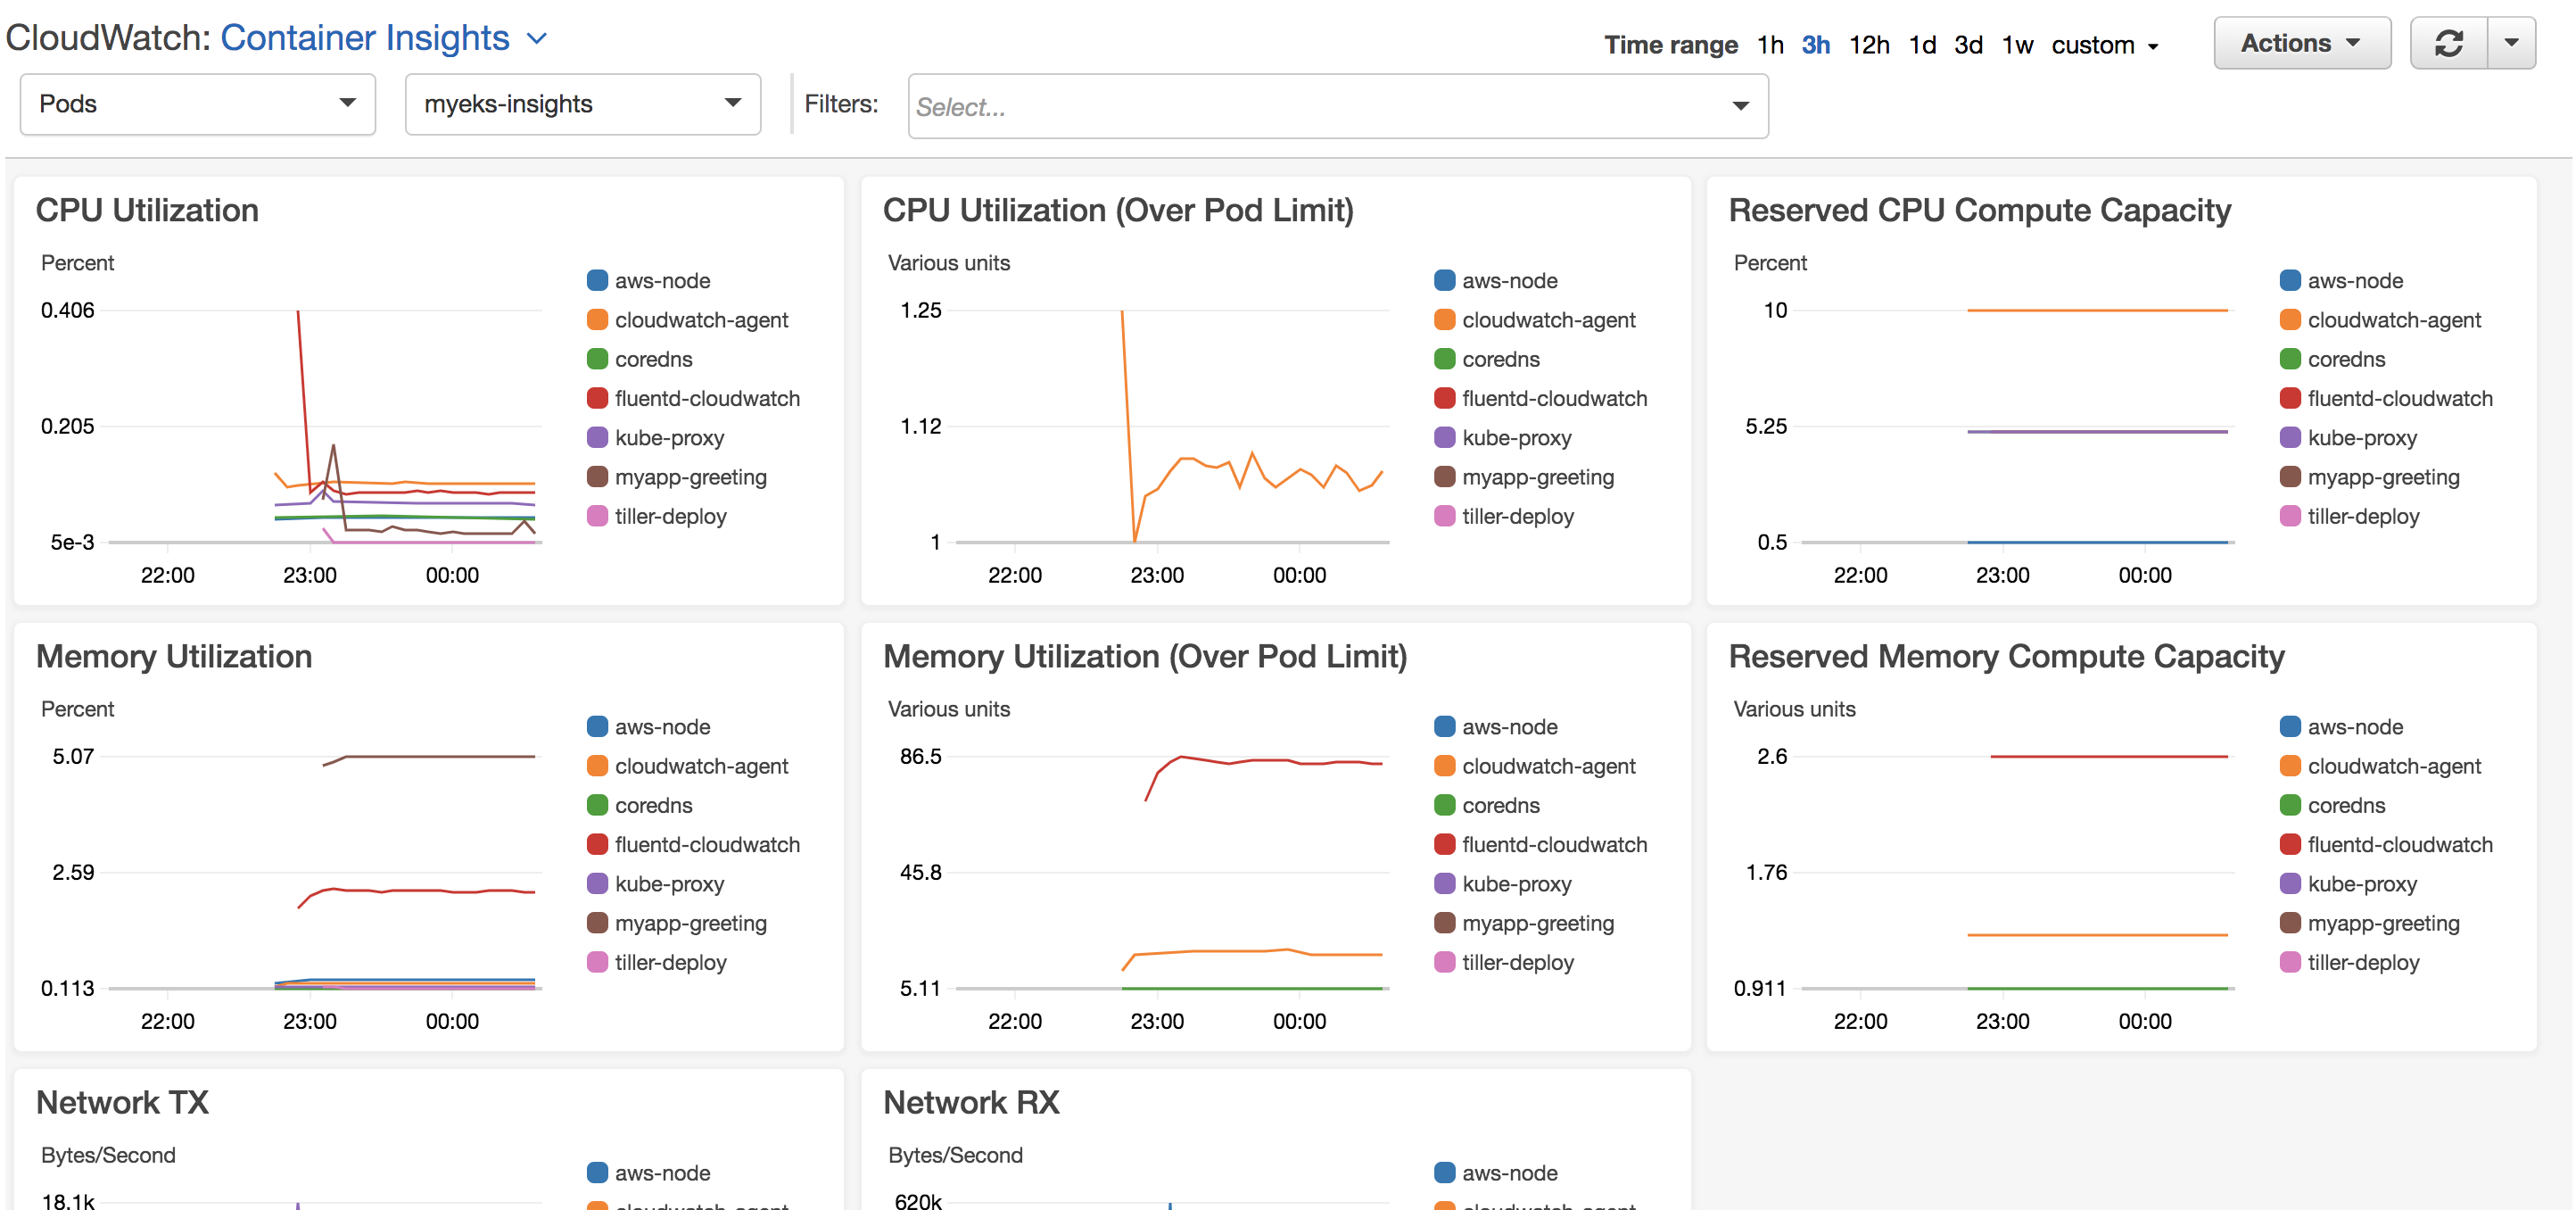Click the Reserved Memory Compute Capacity title

coord(2006,656)
